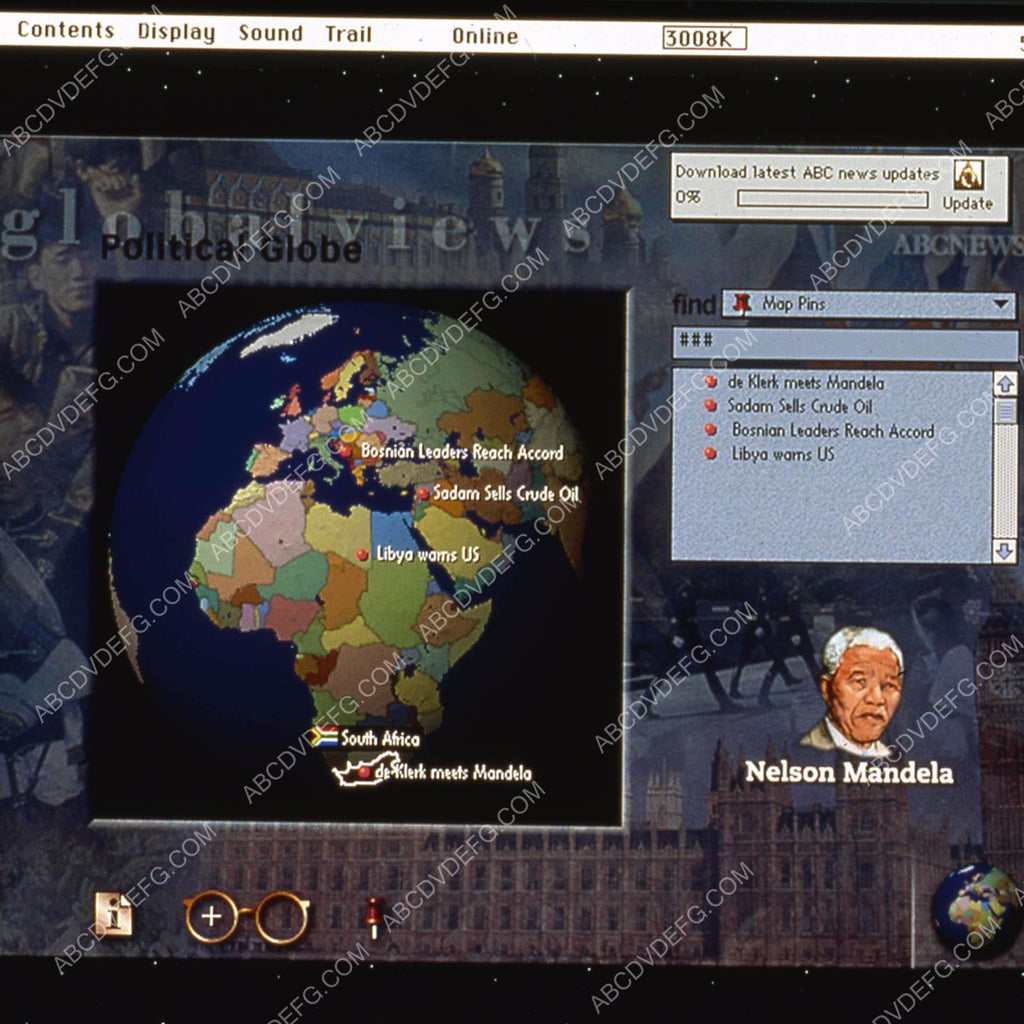Open the Sound menu
The height and width of the screenshot is (1024, 1024).
(x=270, y=33)
